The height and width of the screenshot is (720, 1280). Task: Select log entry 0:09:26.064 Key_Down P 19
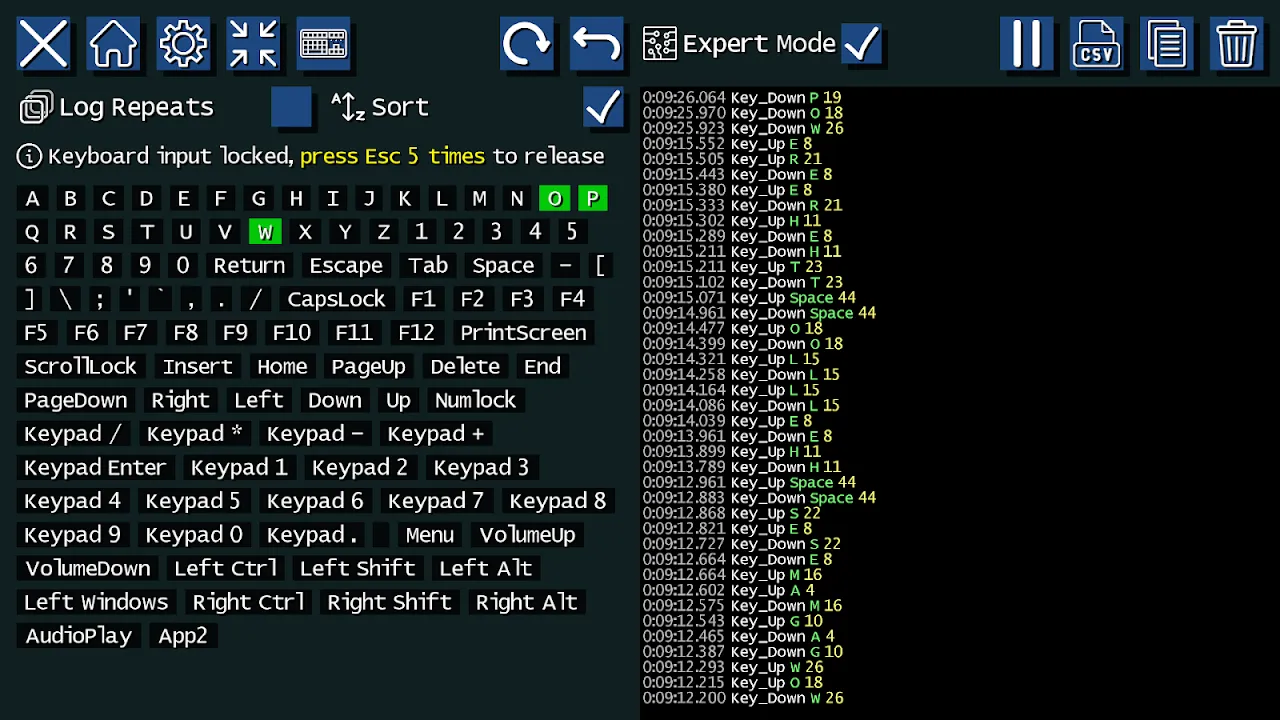[x=742, y=98]
